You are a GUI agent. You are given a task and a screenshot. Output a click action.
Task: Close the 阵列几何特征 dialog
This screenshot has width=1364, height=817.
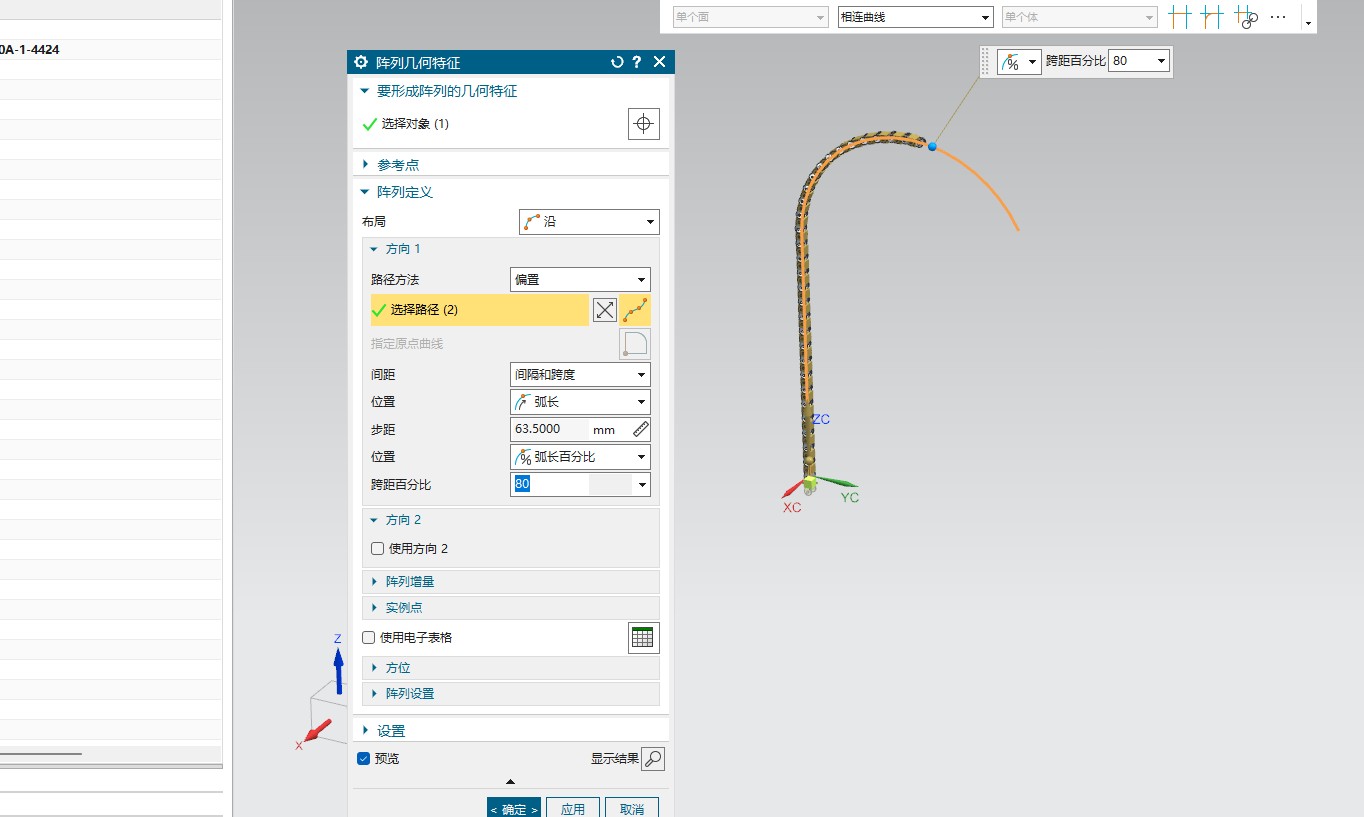659,62
